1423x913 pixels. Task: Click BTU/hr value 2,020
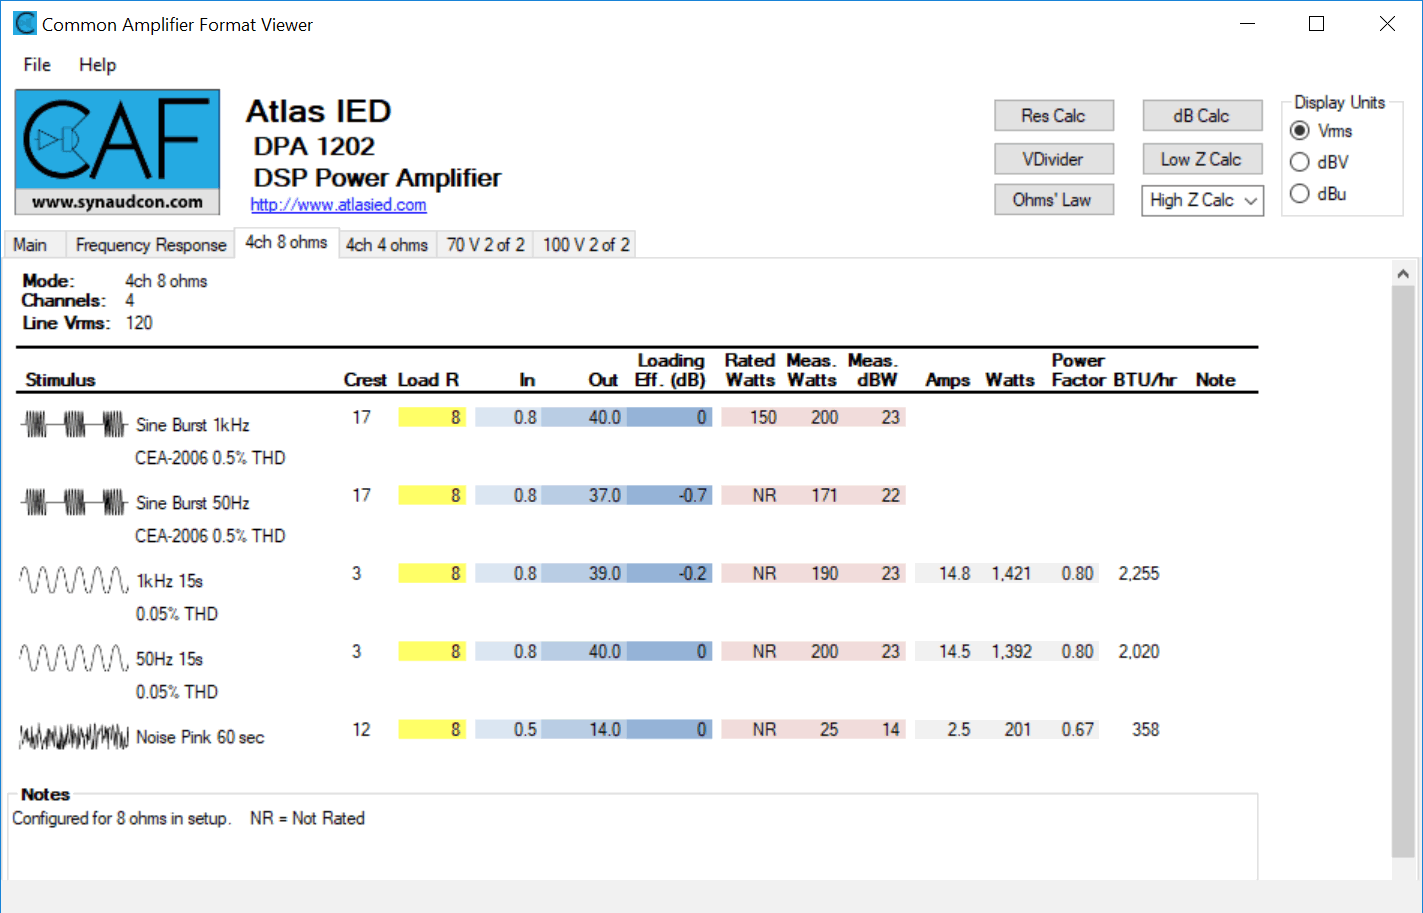1139,651
